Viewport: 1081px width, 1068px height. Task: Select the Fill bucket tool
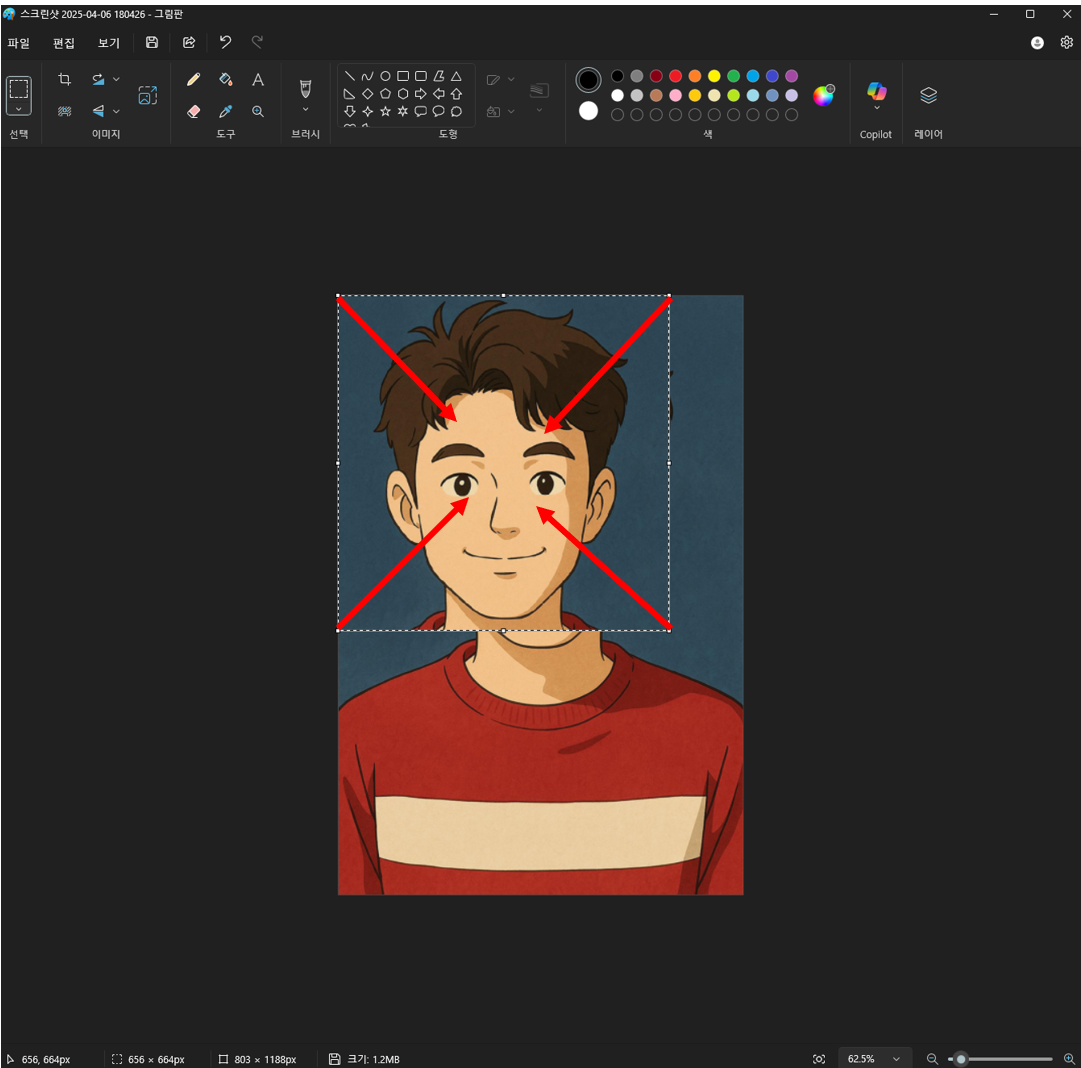[226, 80]
